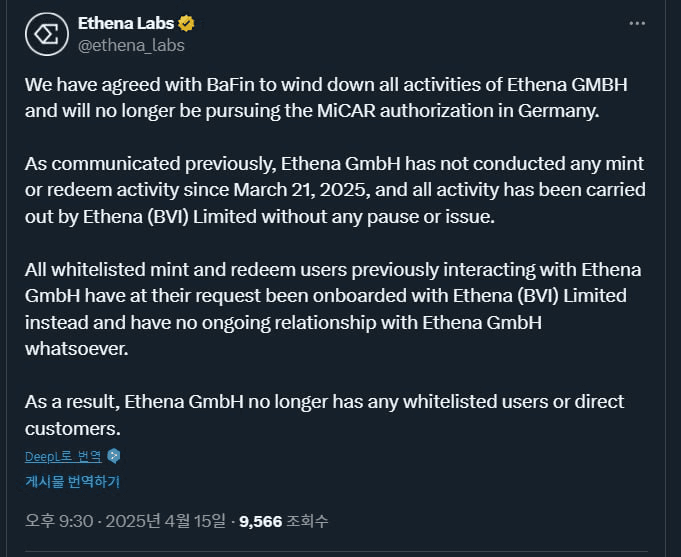Open the @ethena_labs handle link

click(x=131, y=45)
